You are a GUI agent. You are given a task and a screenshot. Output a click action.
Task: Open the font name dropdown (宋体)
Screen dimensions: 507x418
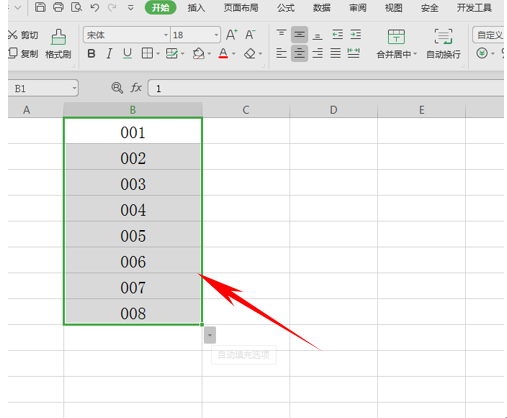165,35
